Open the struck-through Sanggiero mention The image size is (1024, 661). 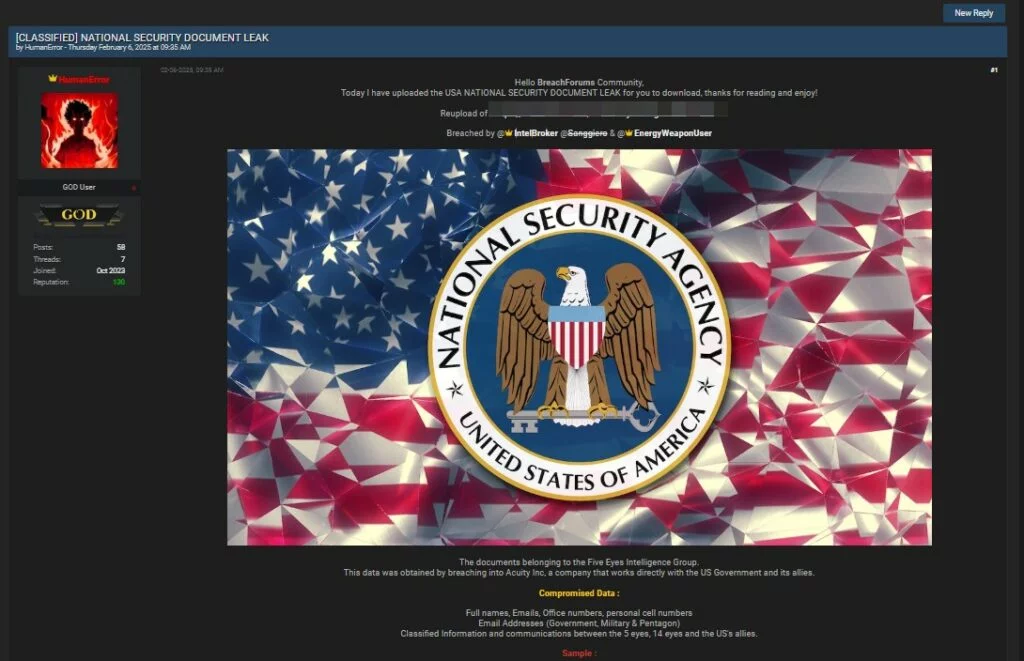click(x=587, y=133)
